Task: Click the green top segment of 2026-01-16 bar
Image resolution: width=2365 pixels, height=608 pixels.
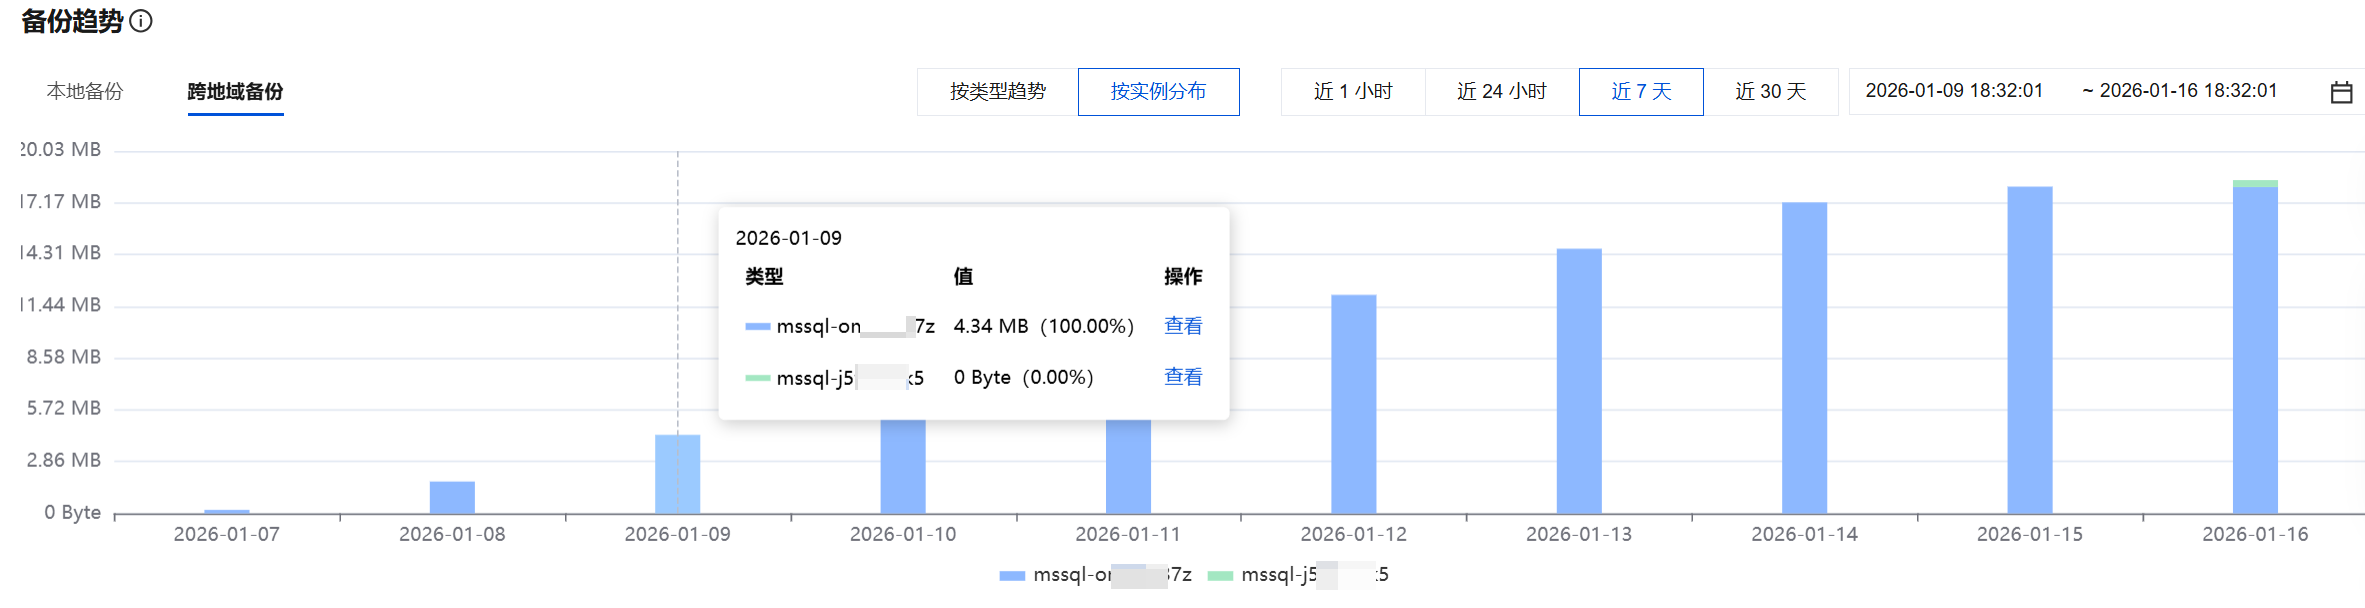Action: click(x=2255, y=184)
